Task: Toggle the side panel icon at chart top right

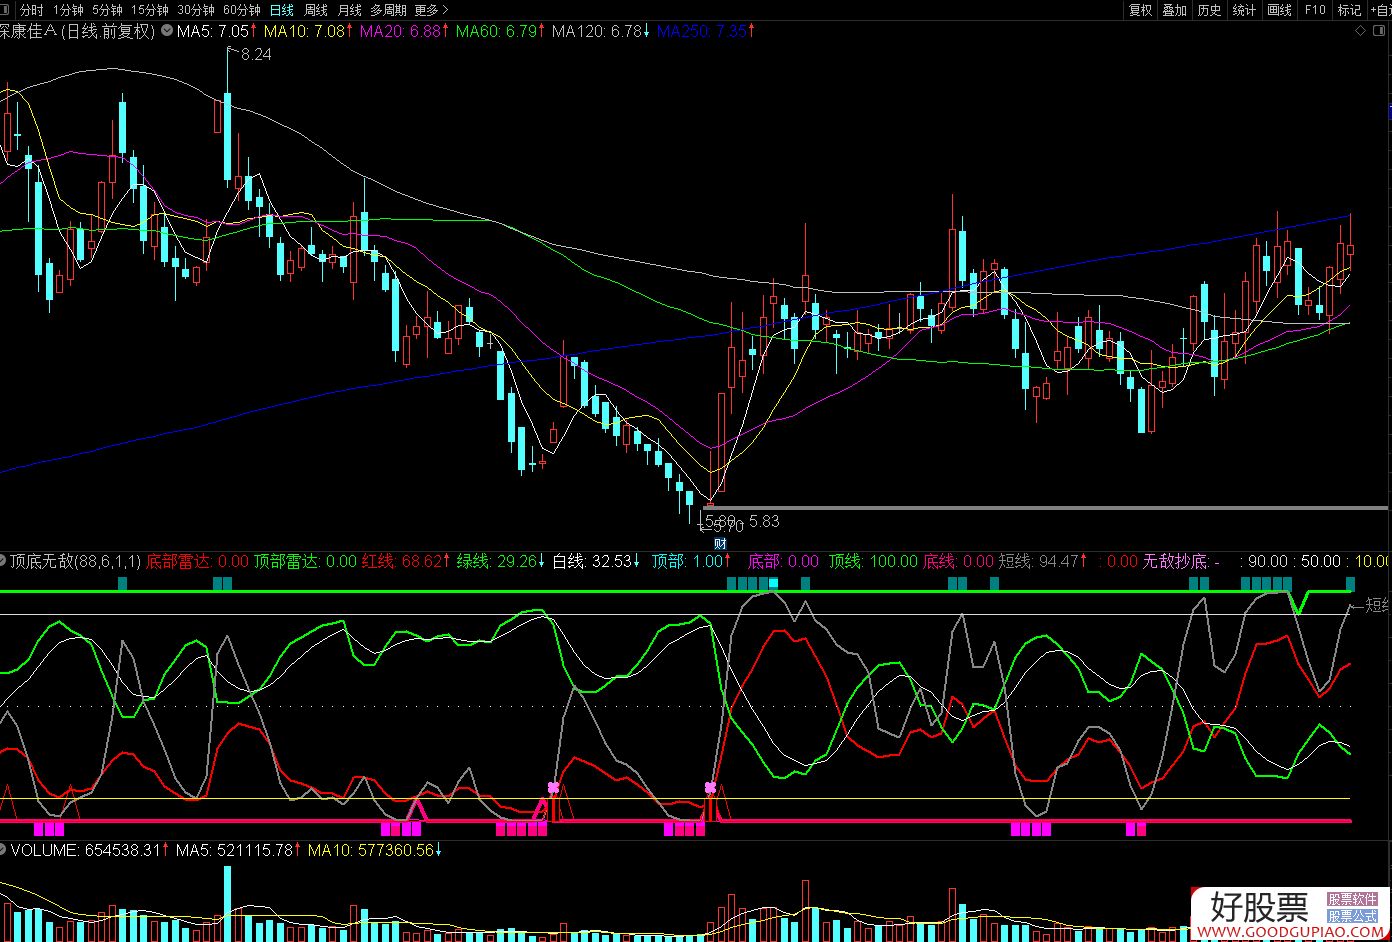Action: pyautogui.click(x=1381, y=32)
